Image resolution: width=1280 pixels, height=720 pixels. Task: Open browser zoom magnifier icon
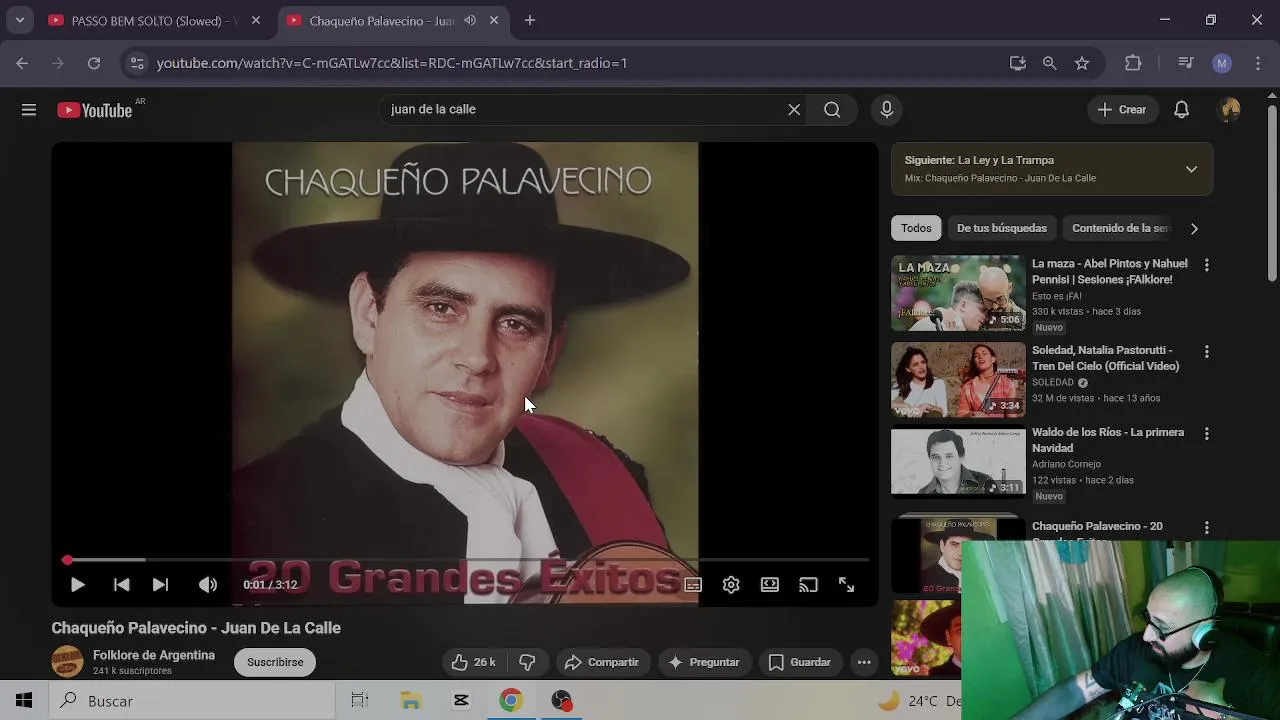click(x=1049, y=63)
